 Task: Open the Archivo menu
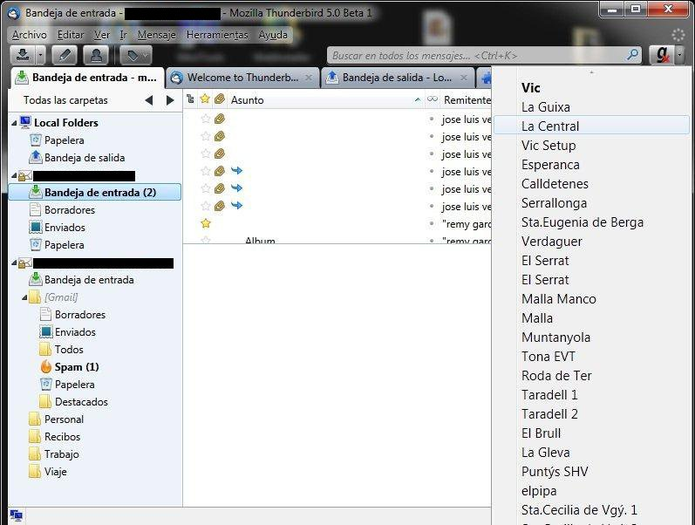point(30,35)
